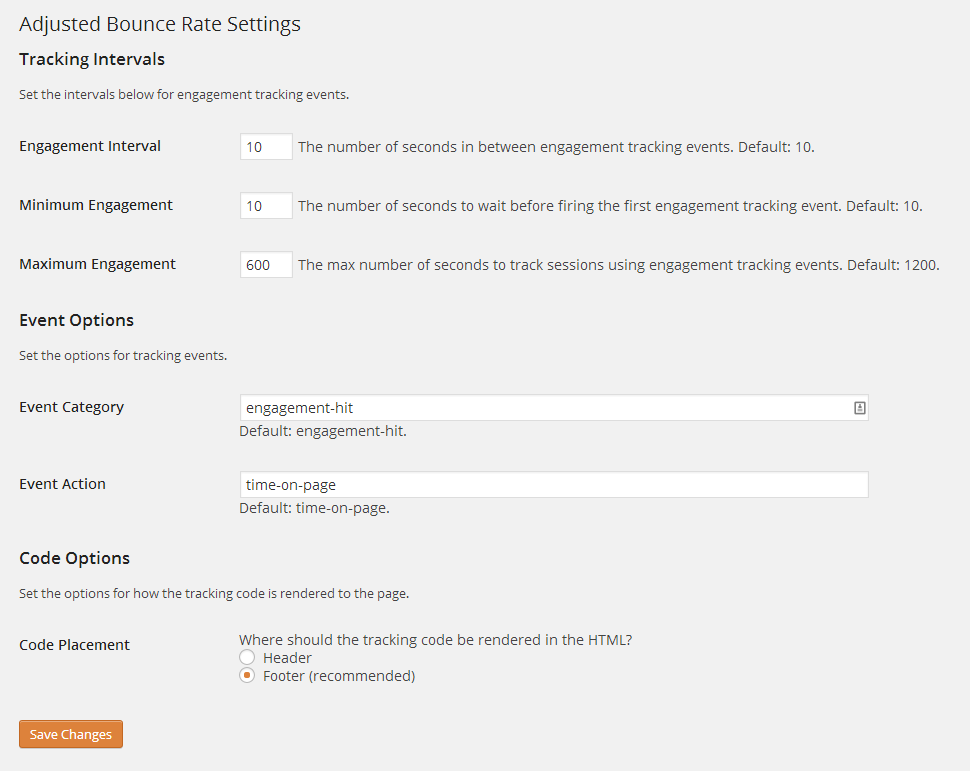Image resolution: width=970 pixels, height=771 pixels.
Task: Select the Header radio button
Action: click(x=247, y=657)
